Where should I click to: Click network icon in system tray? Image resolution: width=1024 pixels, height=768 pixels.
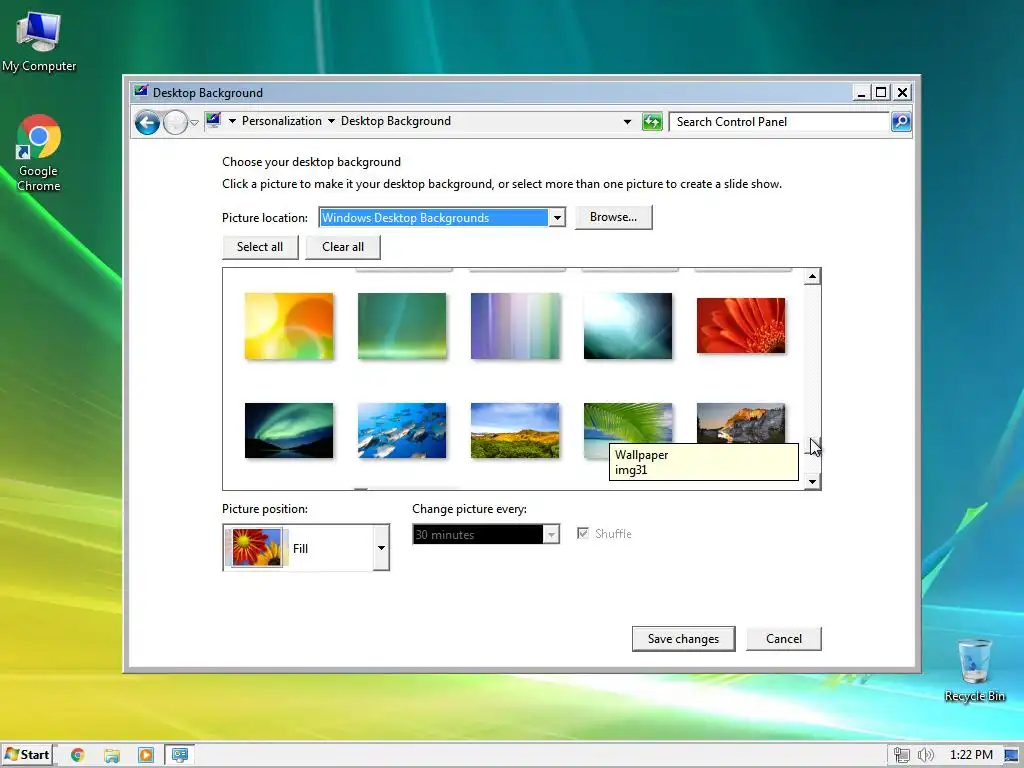coord(901,755)
